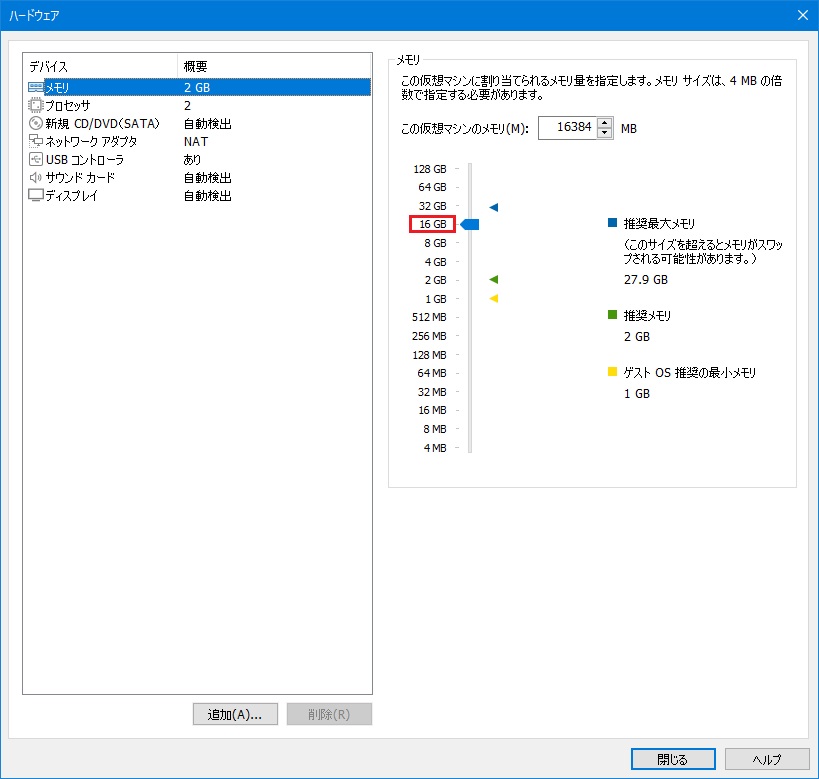The image size is (819, 779).
Task: Click the ディスプレイ monitor icon
Action: click(36, 195)
